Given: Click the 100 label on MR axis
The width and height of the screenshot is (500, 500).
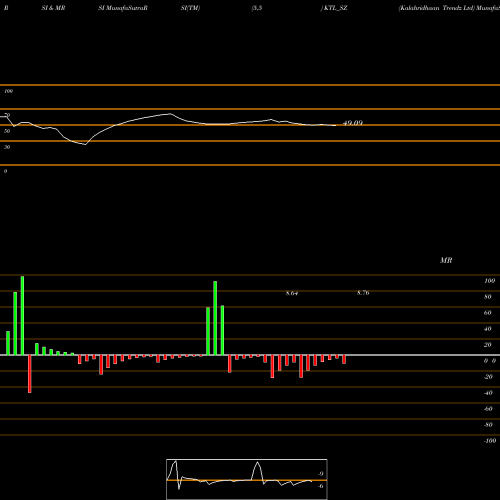Looking at the screenshot, I should [x=489, y=281].
